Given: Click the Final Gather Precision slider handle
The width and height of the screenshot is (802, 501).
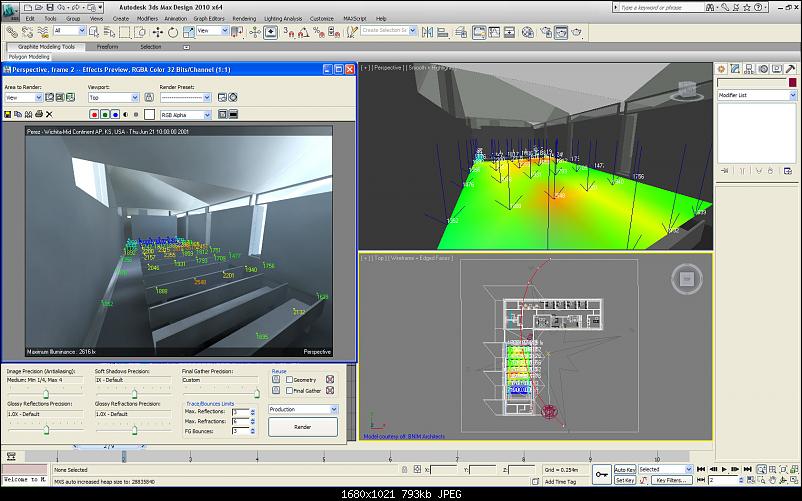Looking at the screenshot, I should (257, 393).
